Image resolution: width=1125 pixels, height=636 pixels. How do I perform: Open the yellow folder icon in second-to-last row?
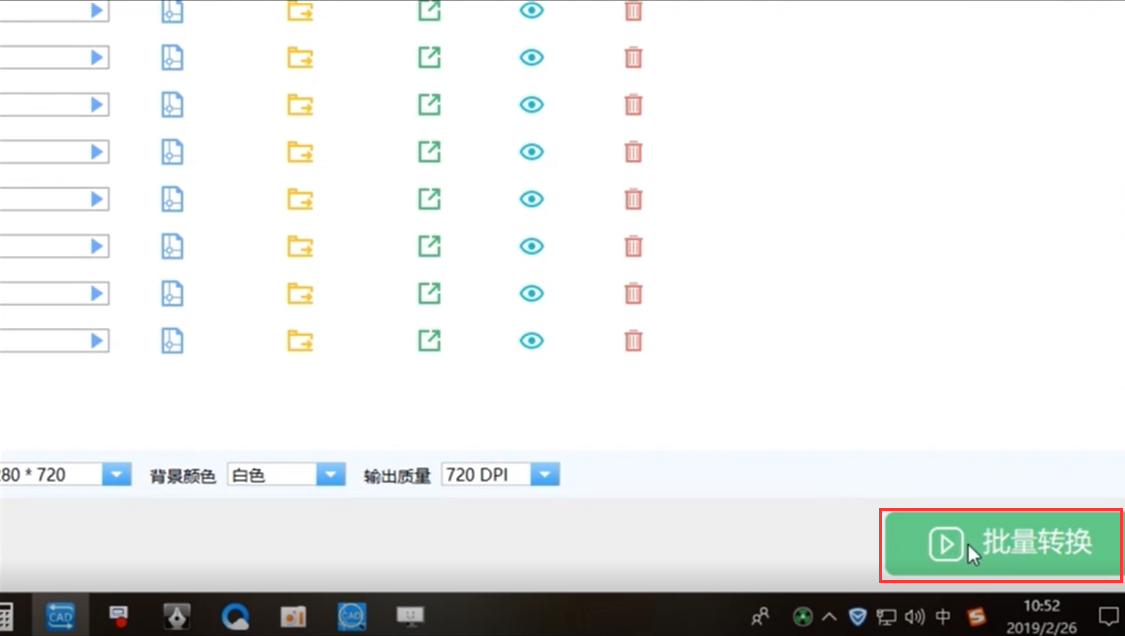300,294
